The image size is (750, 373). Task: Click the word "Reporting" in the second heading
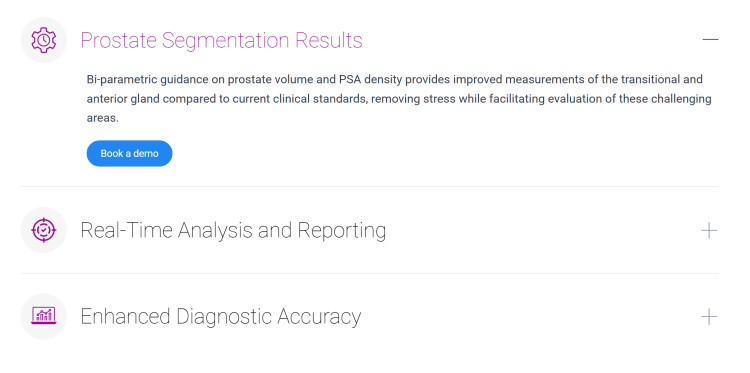342,231
